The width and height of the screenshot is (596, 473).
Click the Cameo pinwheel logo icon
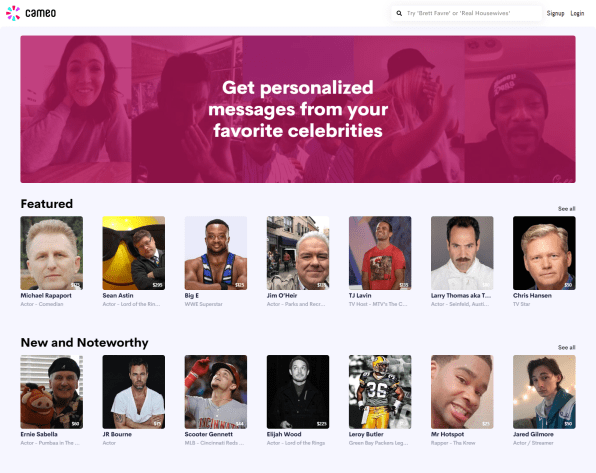(13, 13)
